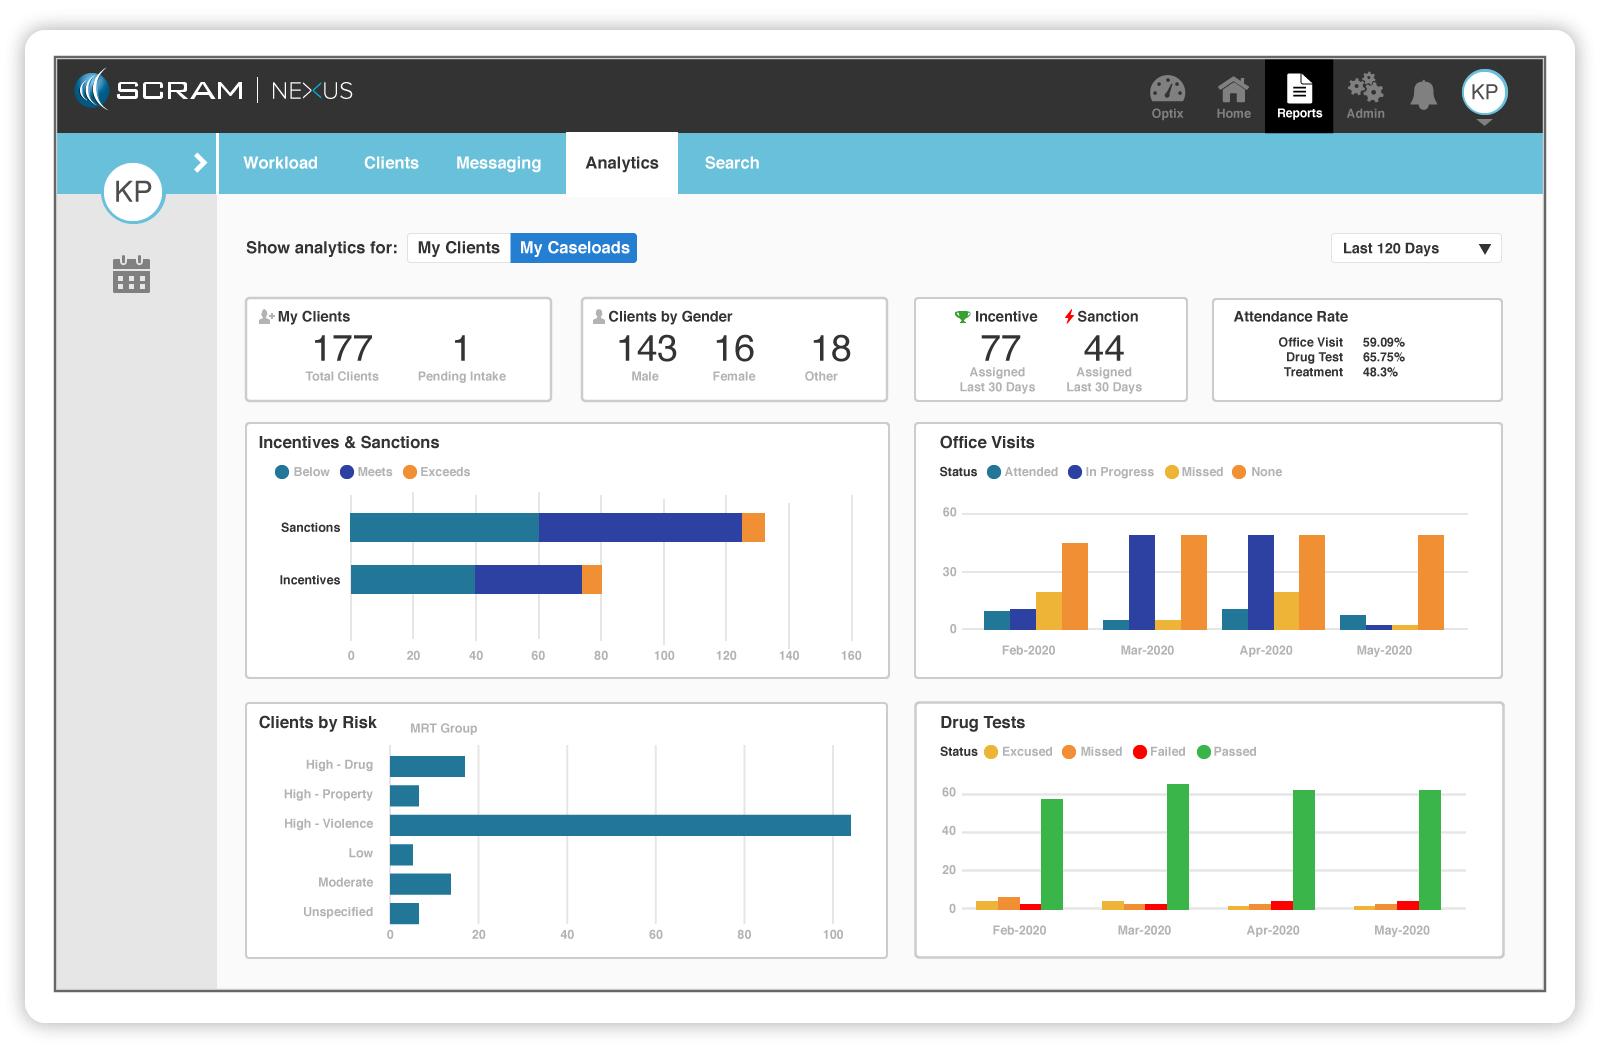Toggle Passed legend in Drug Tests

tap(1227, 752)
